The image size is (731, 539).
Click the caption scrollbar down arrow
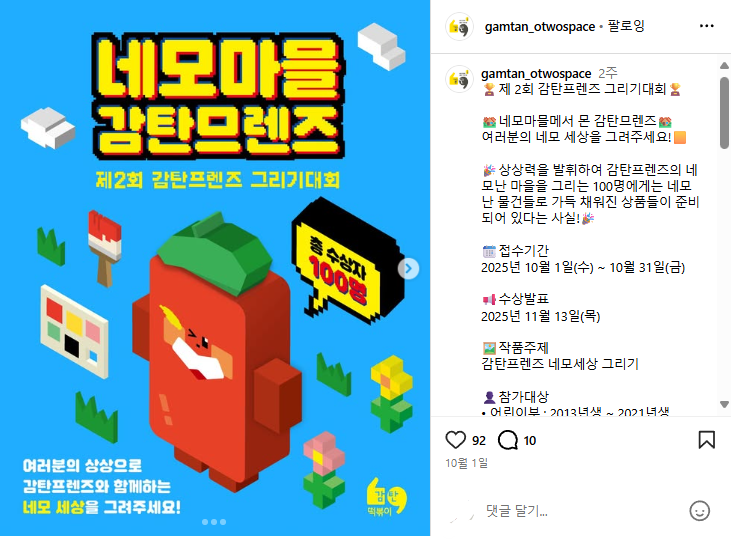(724, 404)
